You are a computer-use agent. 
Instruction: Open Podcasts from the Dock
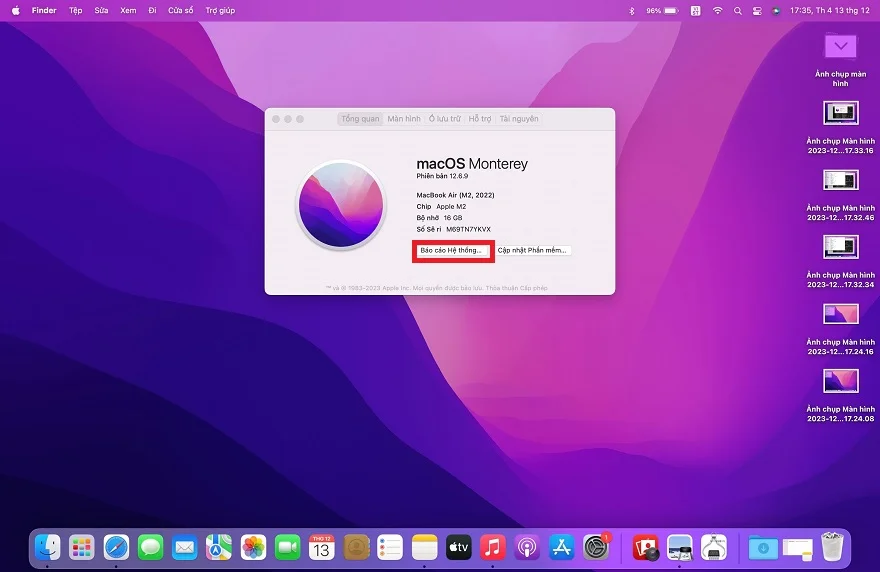point(527,547)
